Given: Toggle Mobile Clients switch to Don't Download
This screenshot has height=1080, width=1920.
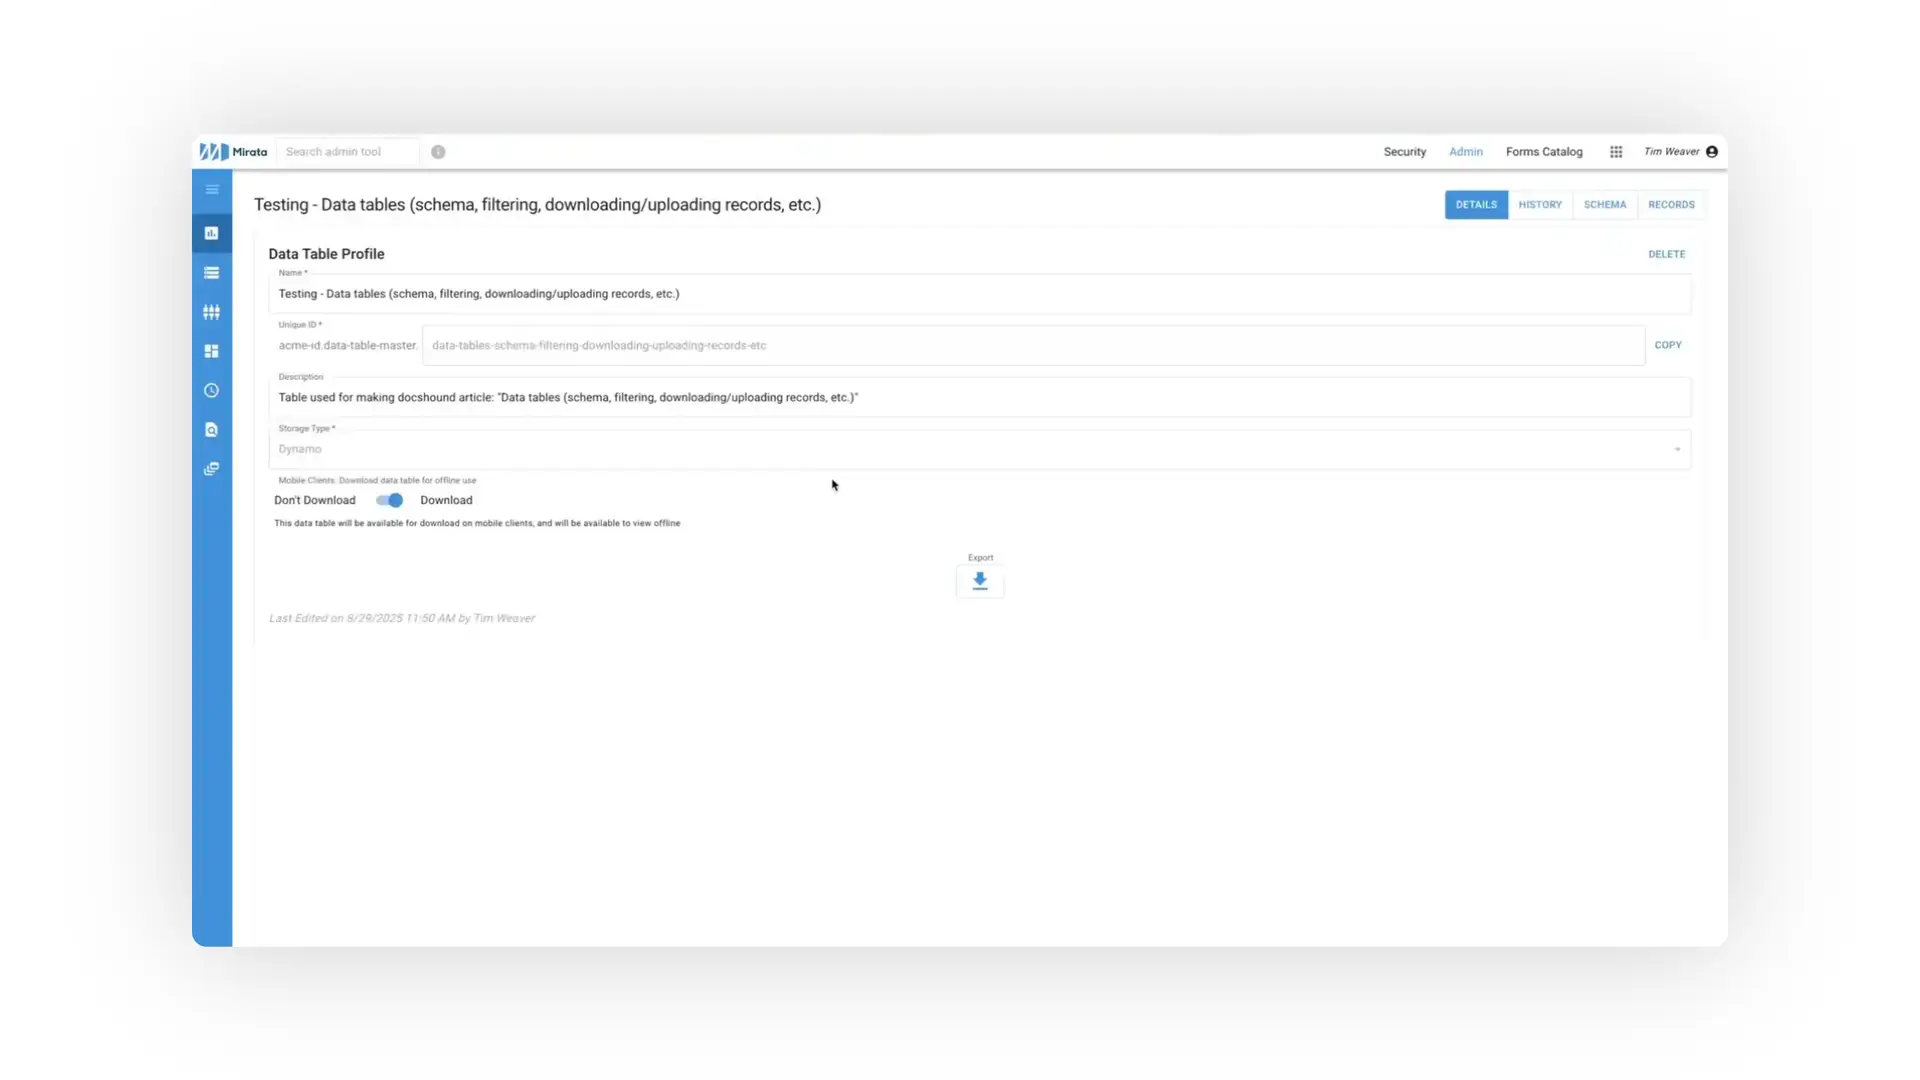Looking at the screenshot, I should coord(389,500).
